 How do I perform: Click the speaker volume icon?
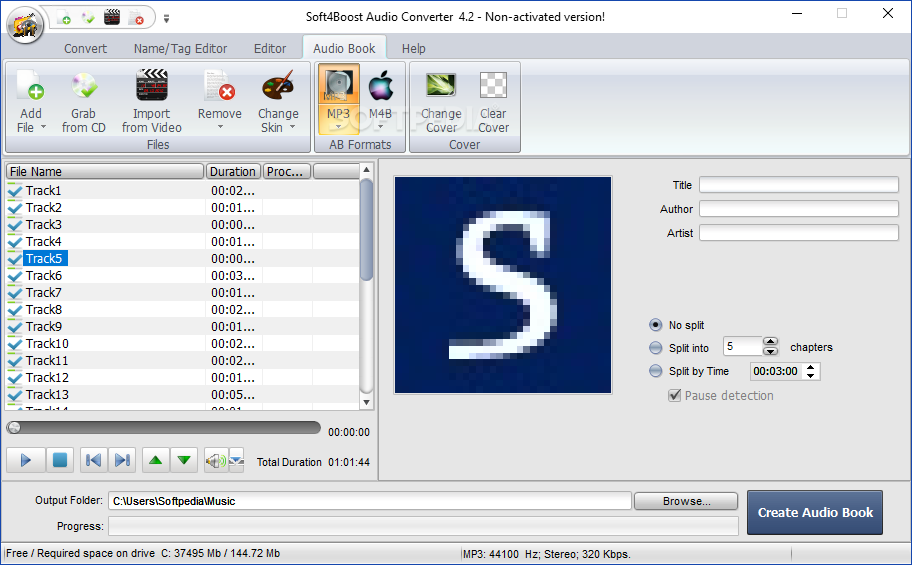(216, 461)
